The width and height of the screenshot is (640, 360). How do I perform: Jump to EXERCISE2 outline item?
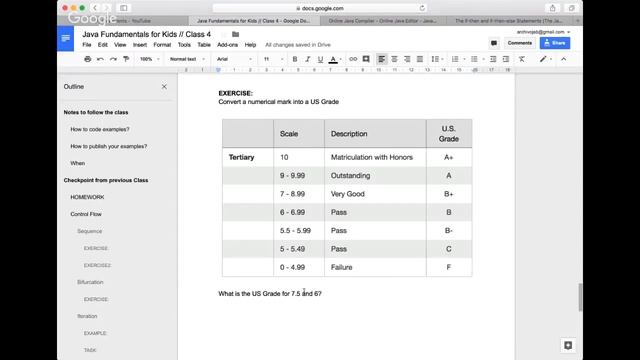[x=97, y=265]
